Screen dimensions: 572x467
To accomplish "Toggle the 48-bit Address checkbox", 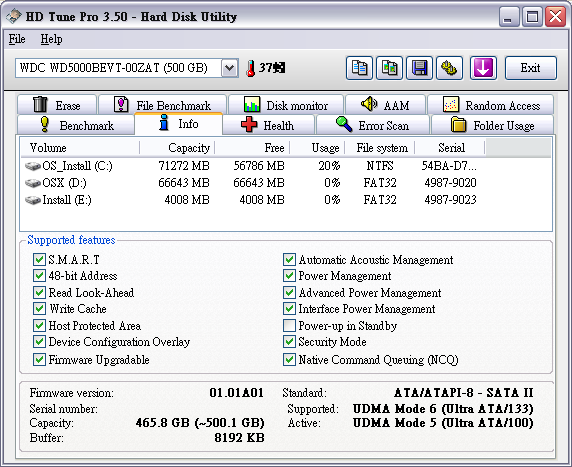I will tap(39, 275).
